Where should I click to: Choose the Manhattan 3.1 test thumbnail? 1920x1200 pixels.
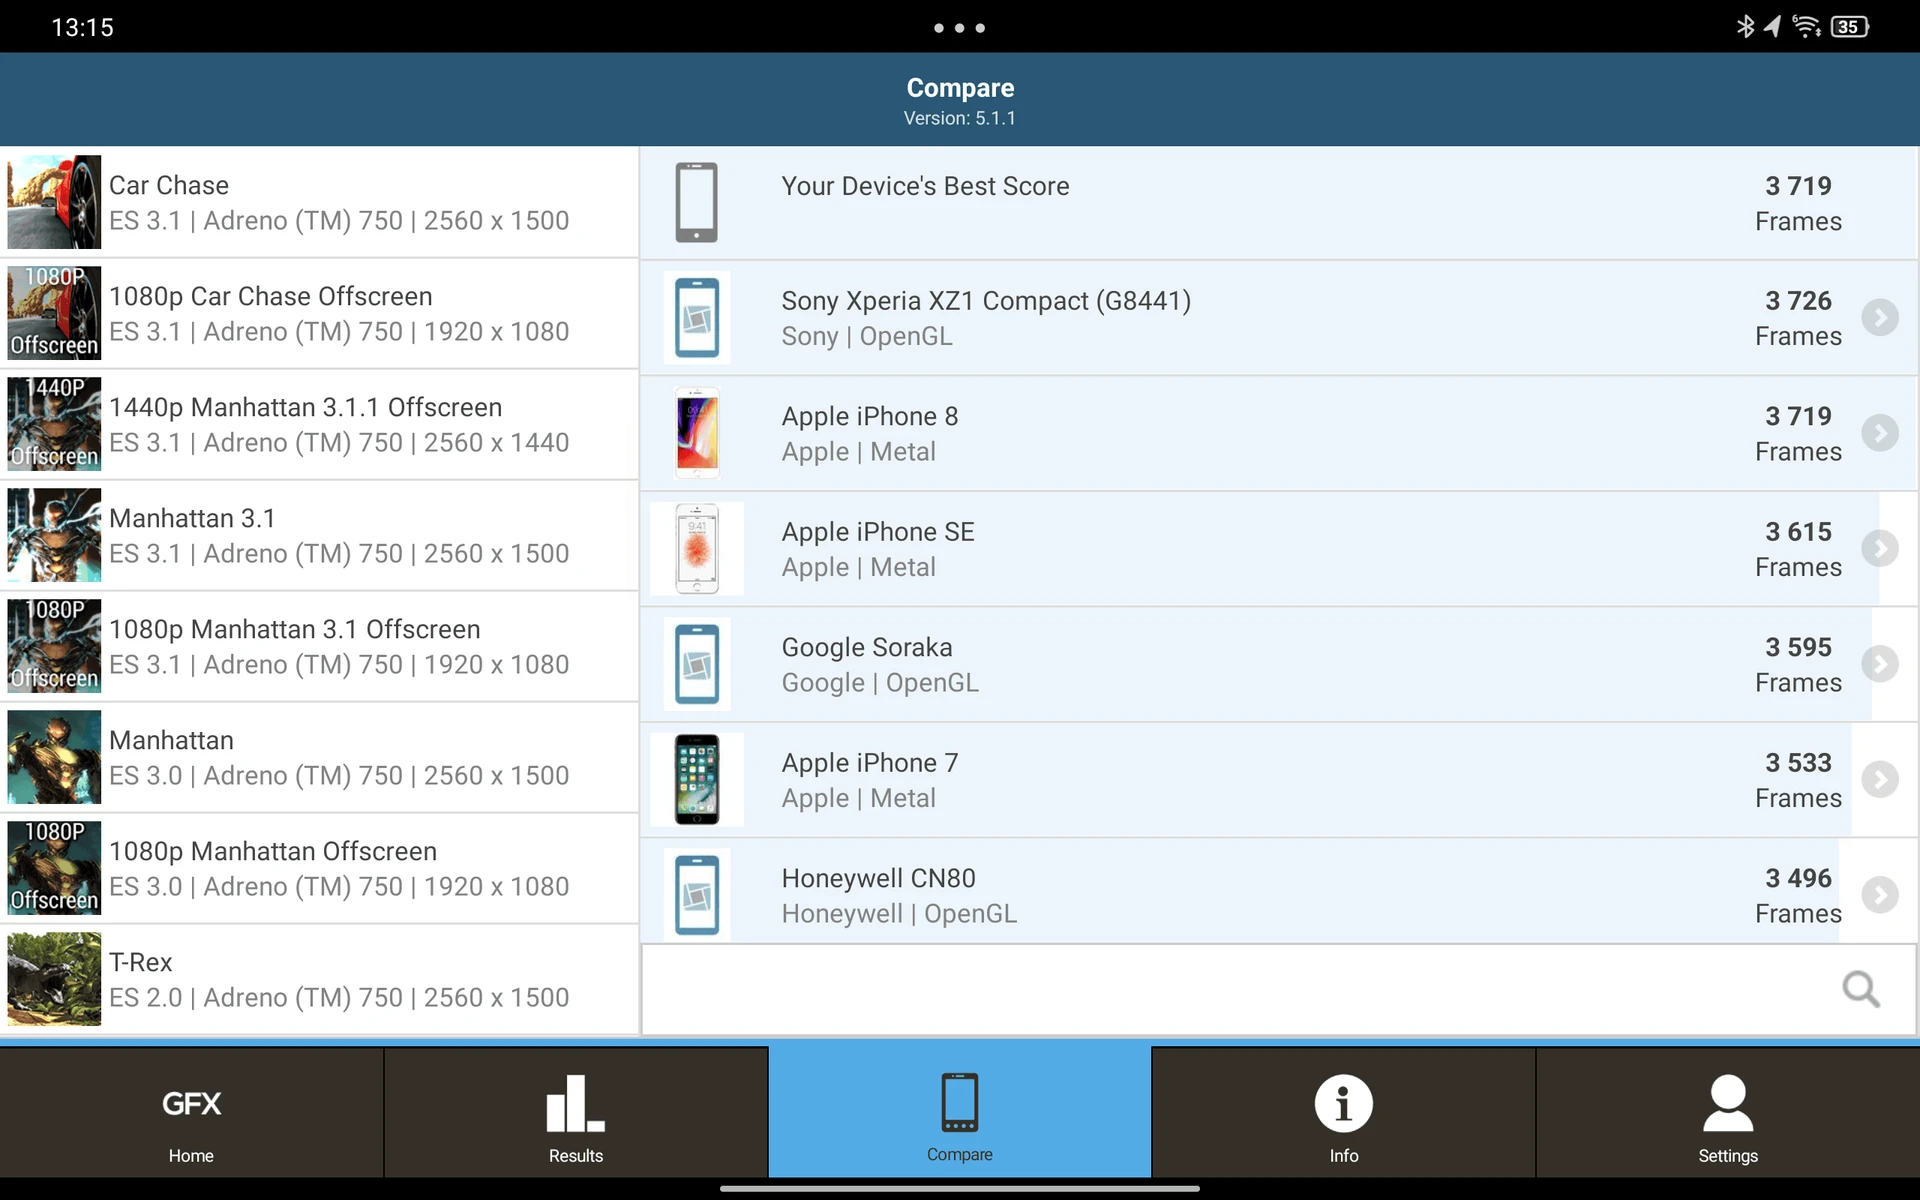point(54,535)
